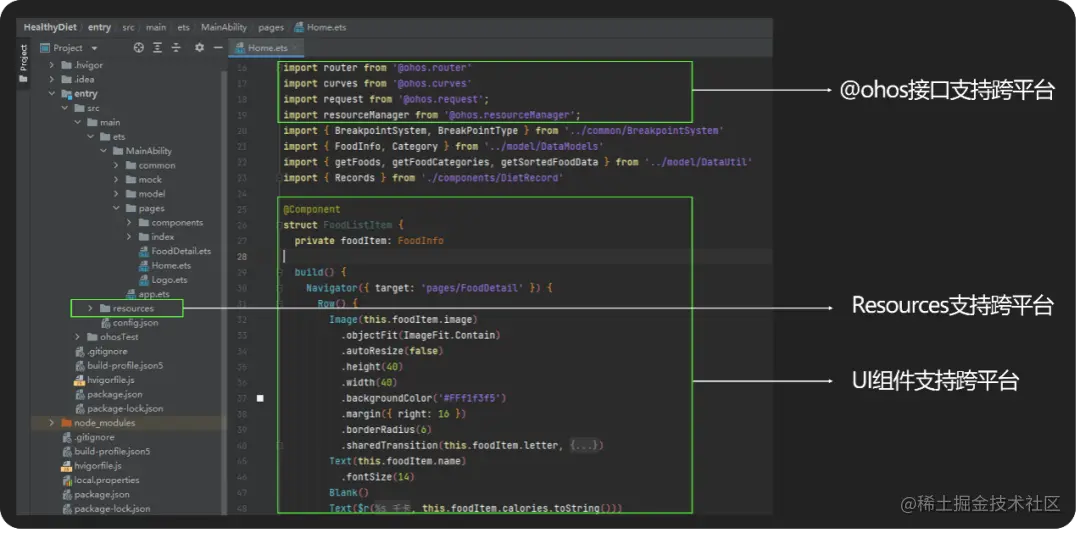This screenshot has width=1080, height=533.
Task: Click the MainAbility folder icon
Action: (x=118, y=151)
